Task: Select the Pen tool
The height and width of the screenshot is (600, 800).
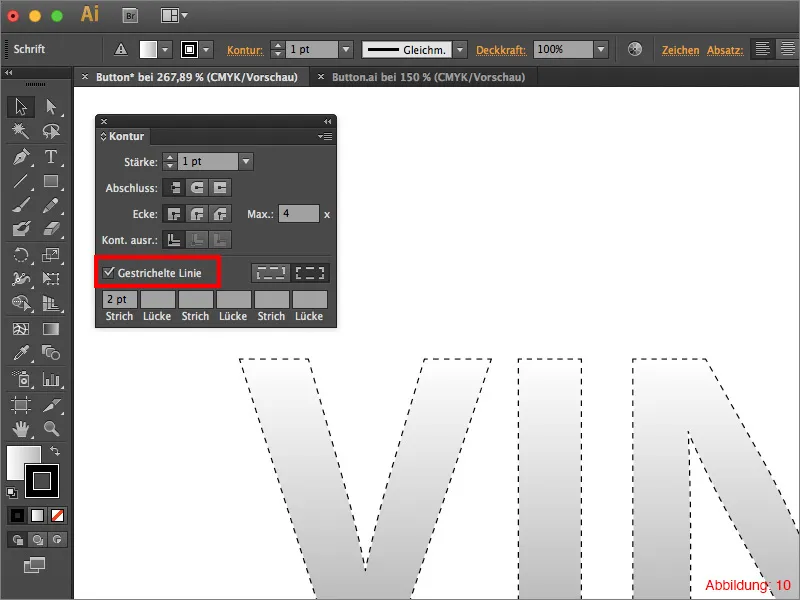Action: click(21, 157)
